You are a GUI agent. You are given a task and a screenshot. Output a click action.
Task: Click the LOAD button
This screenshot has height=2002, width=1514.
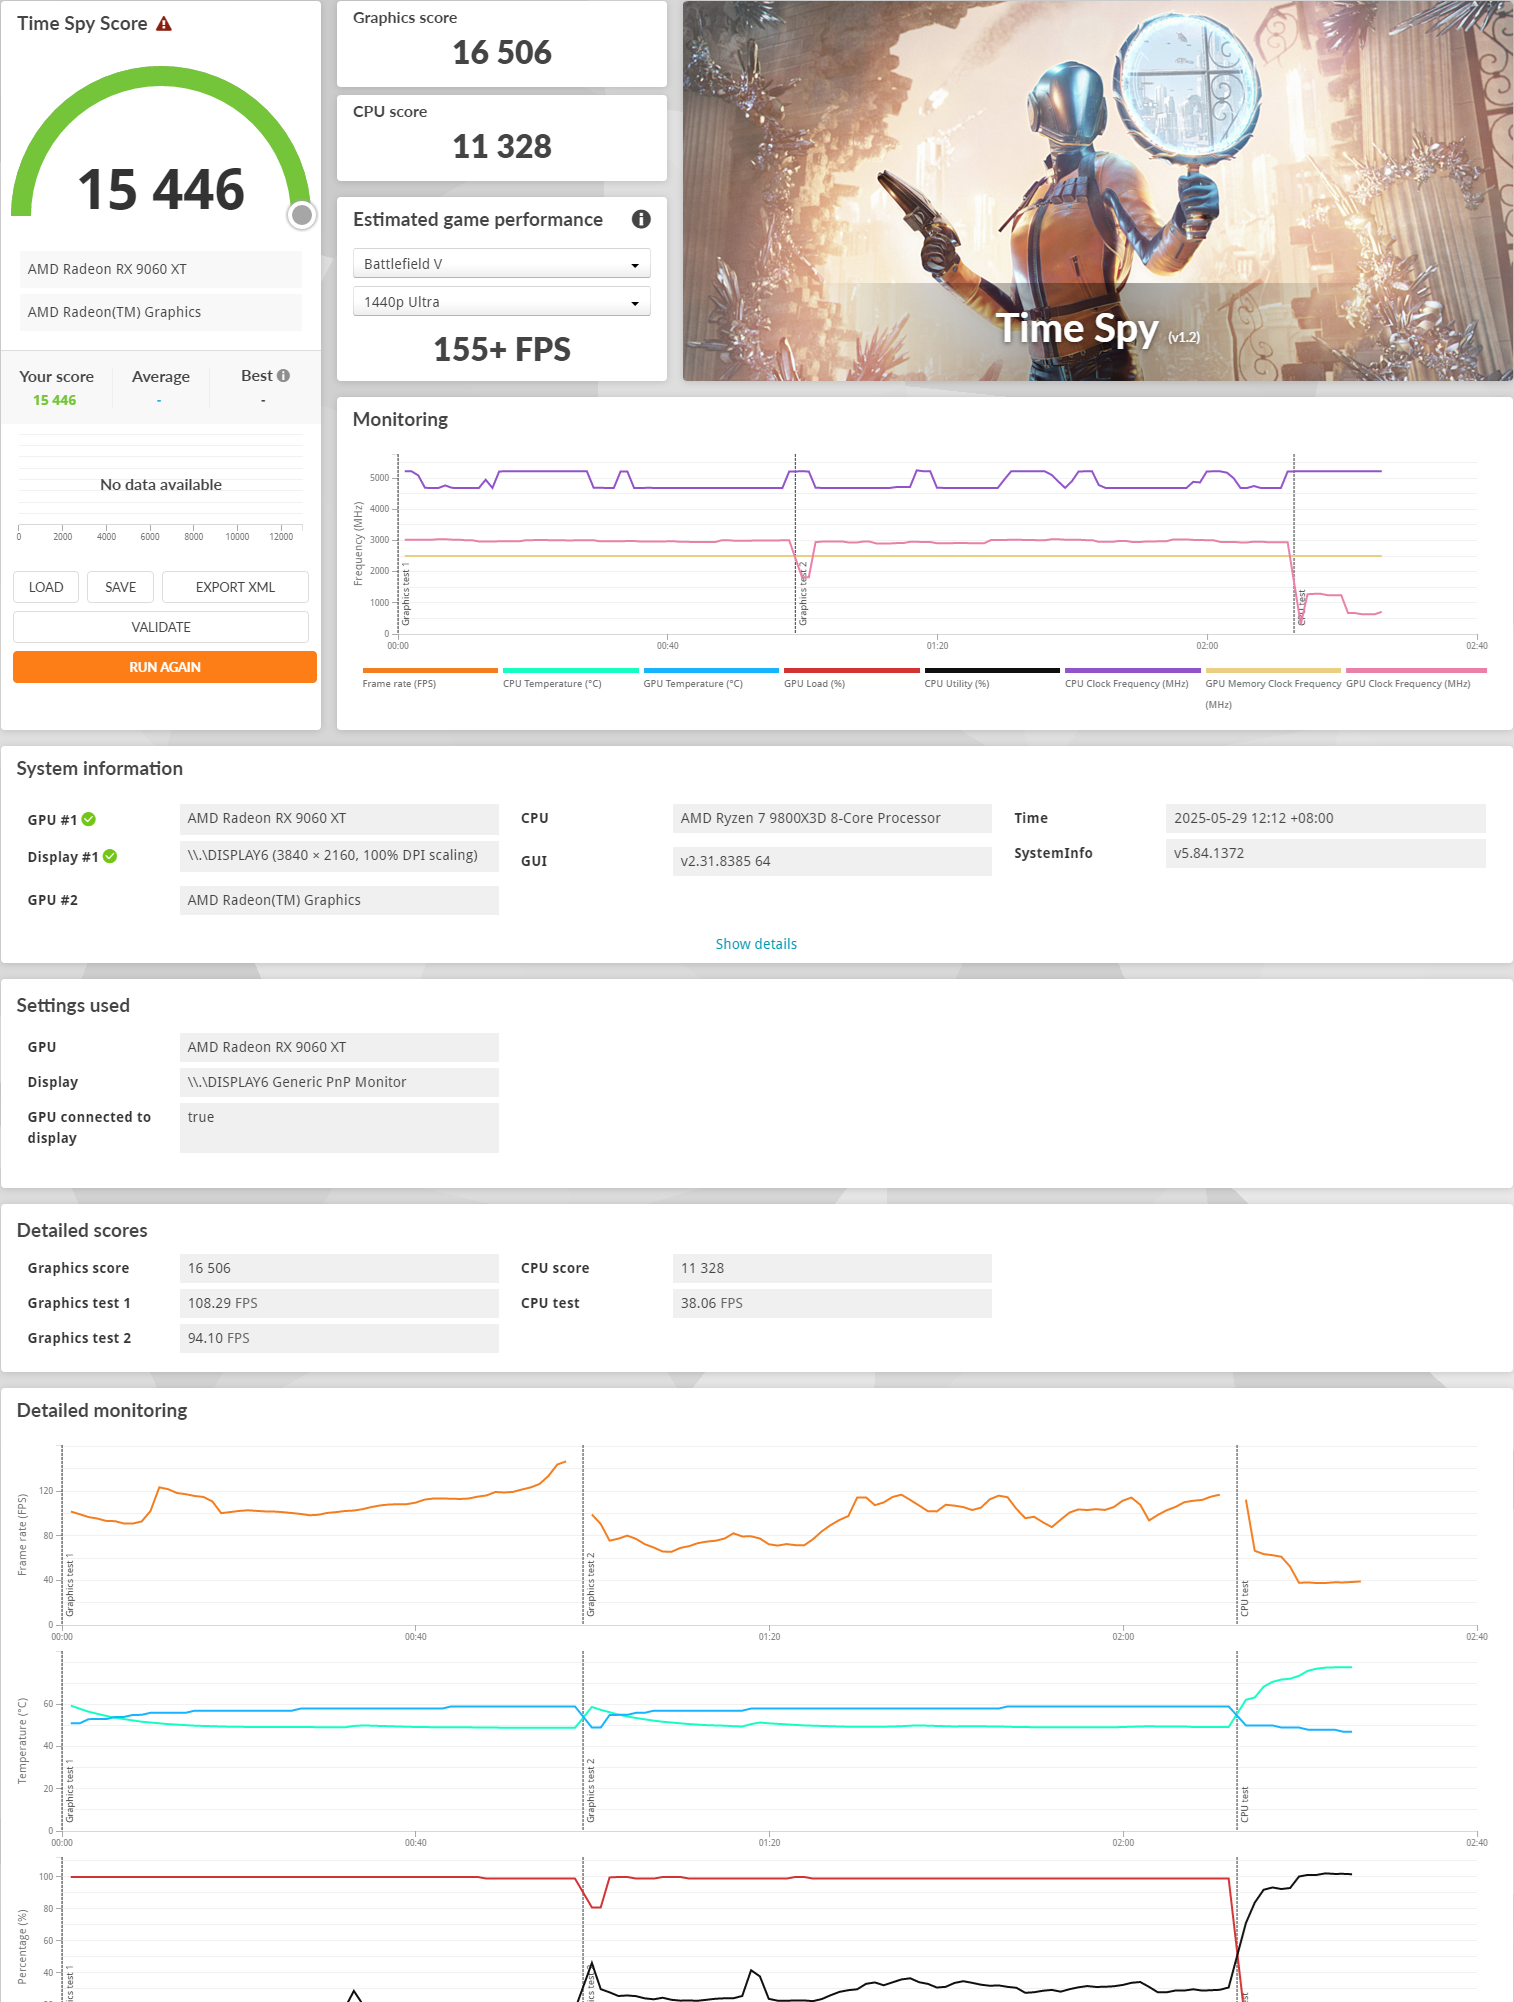(x=46, y=587)
